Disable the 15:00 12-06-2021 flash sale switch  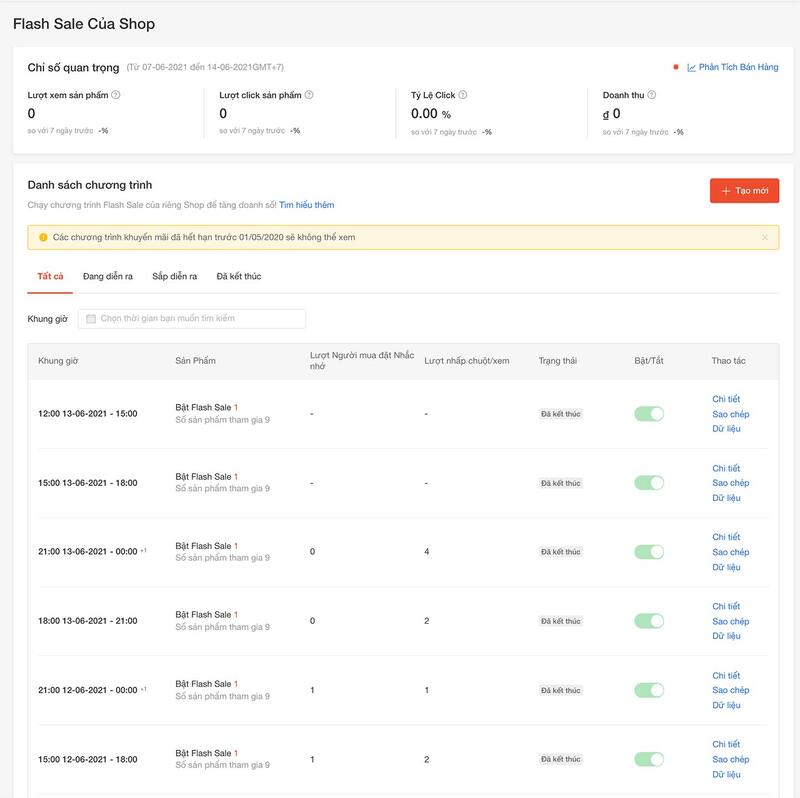coord(649,759)
